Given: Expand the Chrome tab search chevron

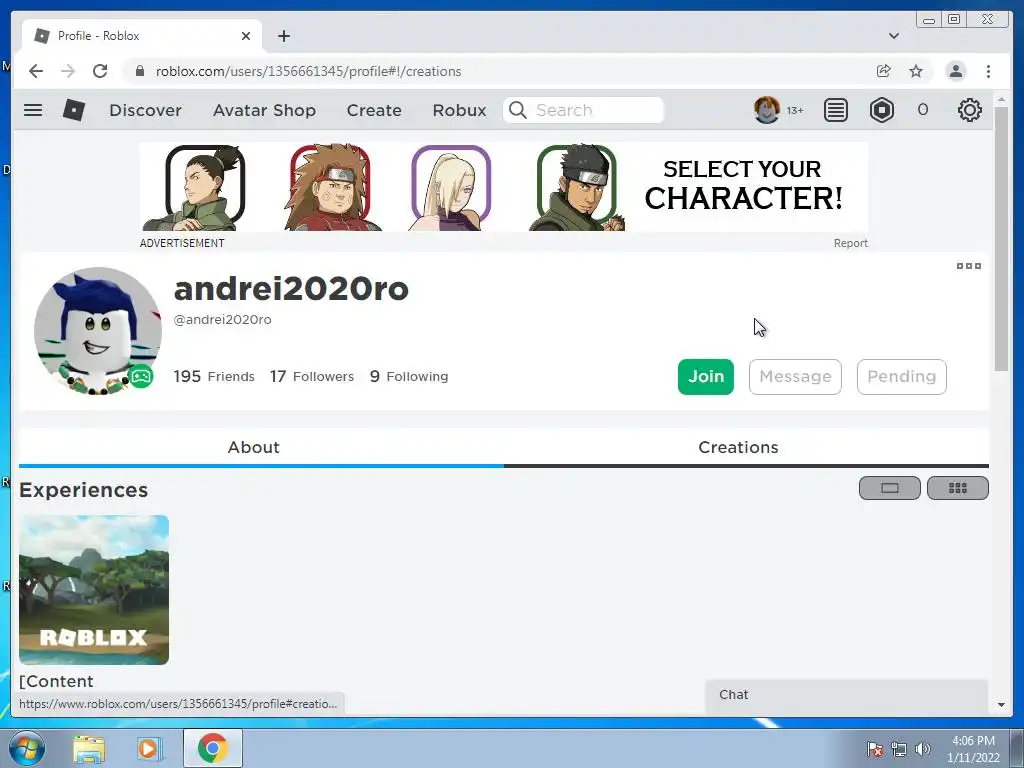Looking at the screenshot, I should tap(893, 36).
